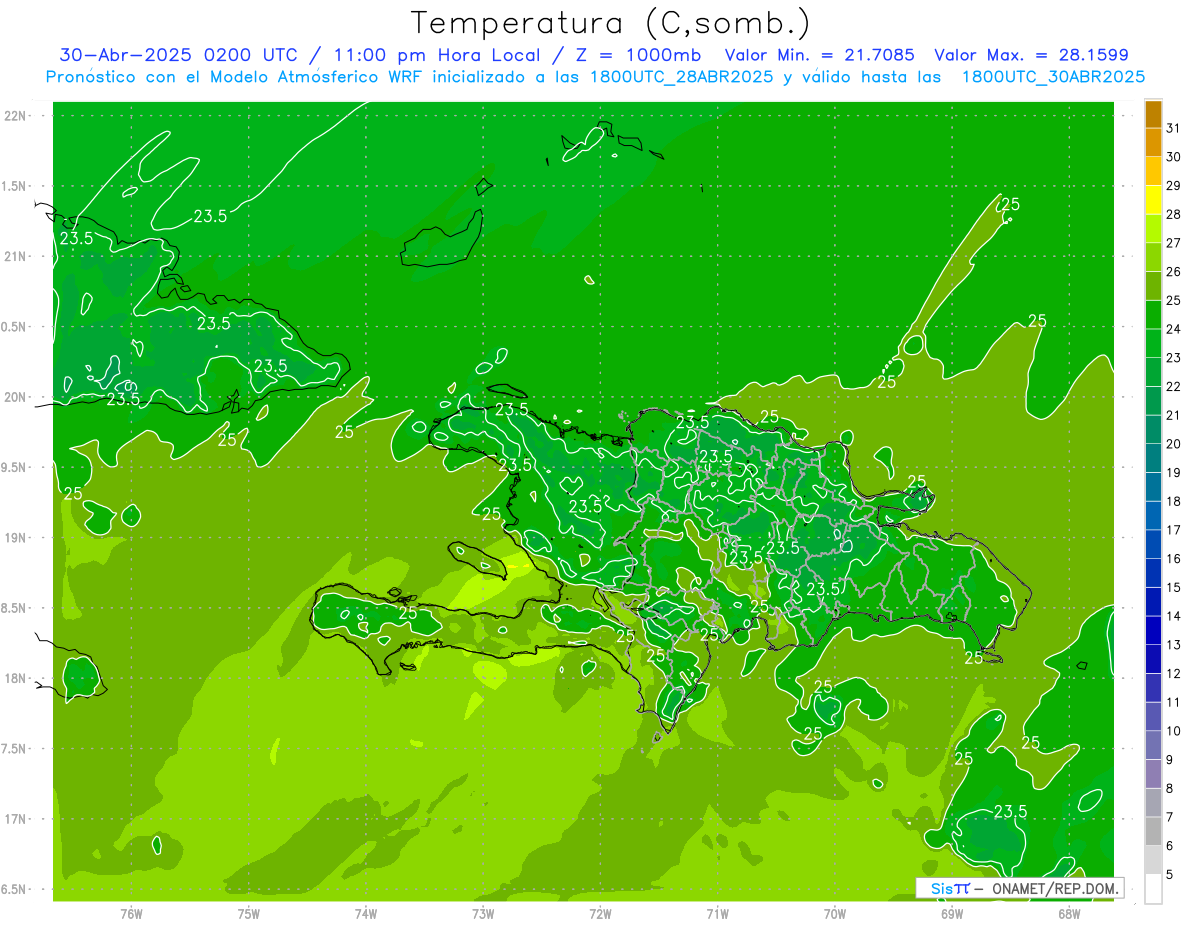This screenshot has width=1200, height=927.
Task: Click the '8.5N' latitude axis label
Action: 14,608
